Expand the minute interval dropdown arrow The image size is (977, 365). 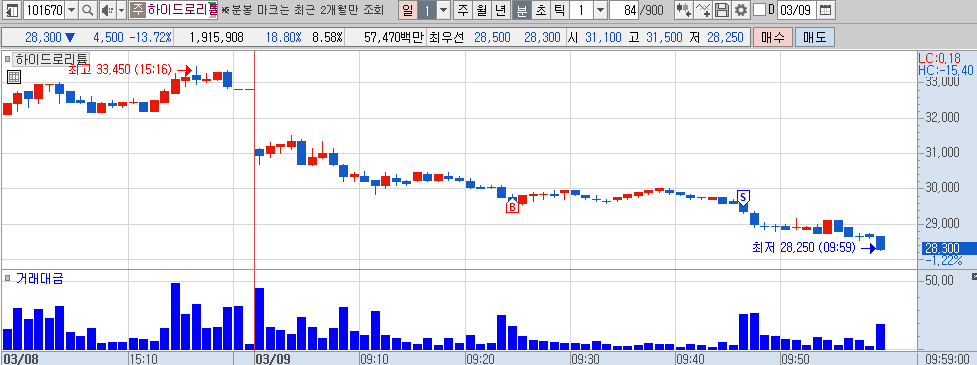point(599,10)
